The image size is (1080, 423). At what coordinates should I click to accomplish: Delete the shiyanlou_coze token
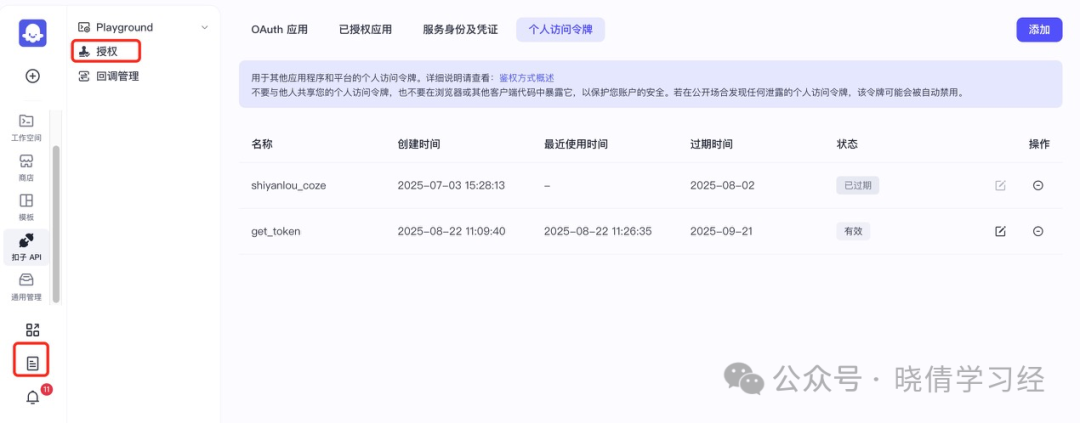click(x=1037, y=185)
